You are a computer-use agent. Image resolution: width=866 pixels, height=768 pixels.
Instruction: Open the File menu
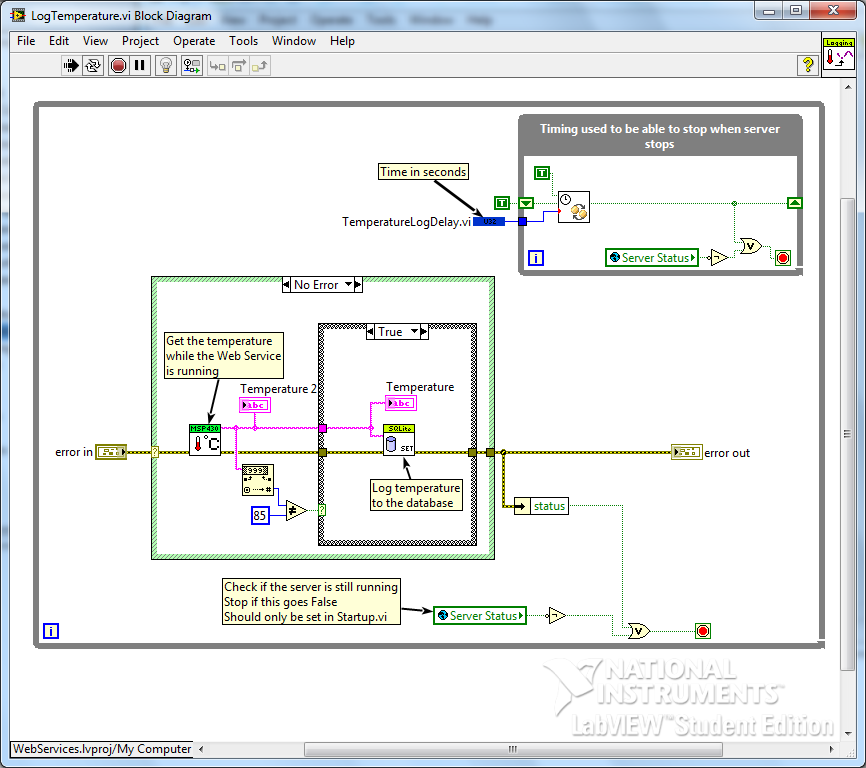click(26, 41)
